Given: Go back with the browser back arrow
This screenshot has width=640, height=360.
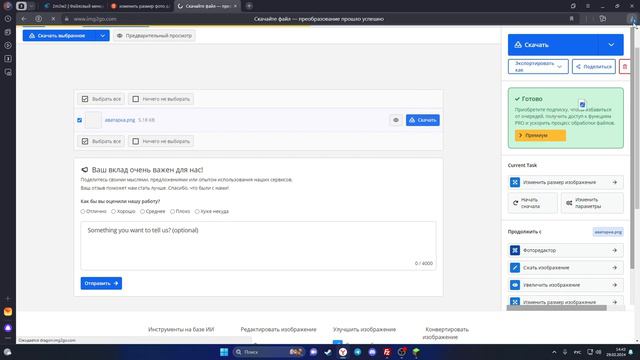Looking at the screenshot, I should pos(24,19).
